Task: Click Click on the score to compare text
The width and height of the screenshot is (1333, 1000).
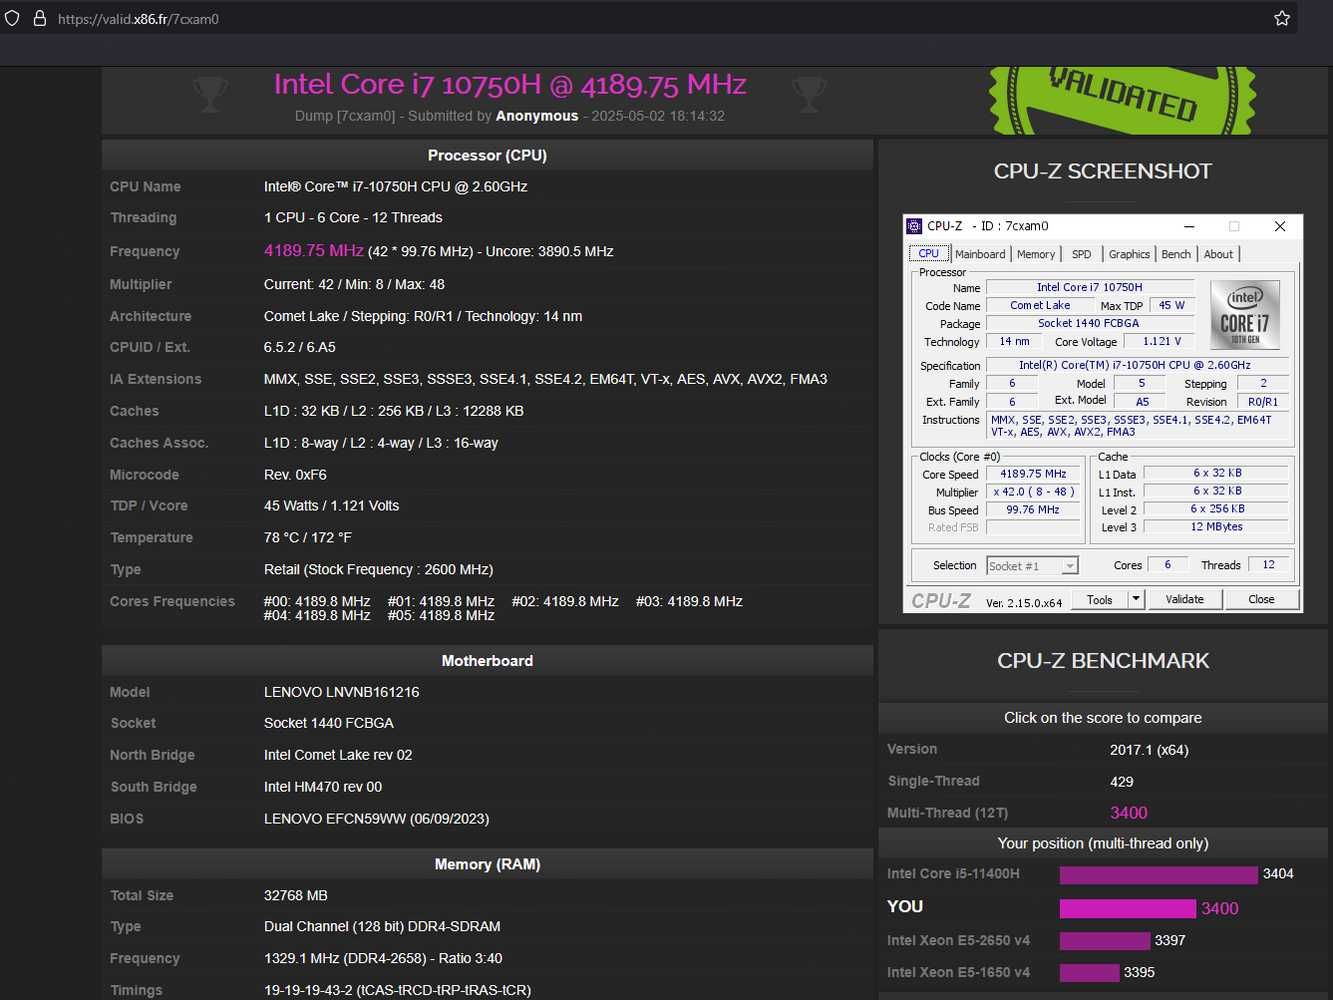Action: click(1103, 718)
